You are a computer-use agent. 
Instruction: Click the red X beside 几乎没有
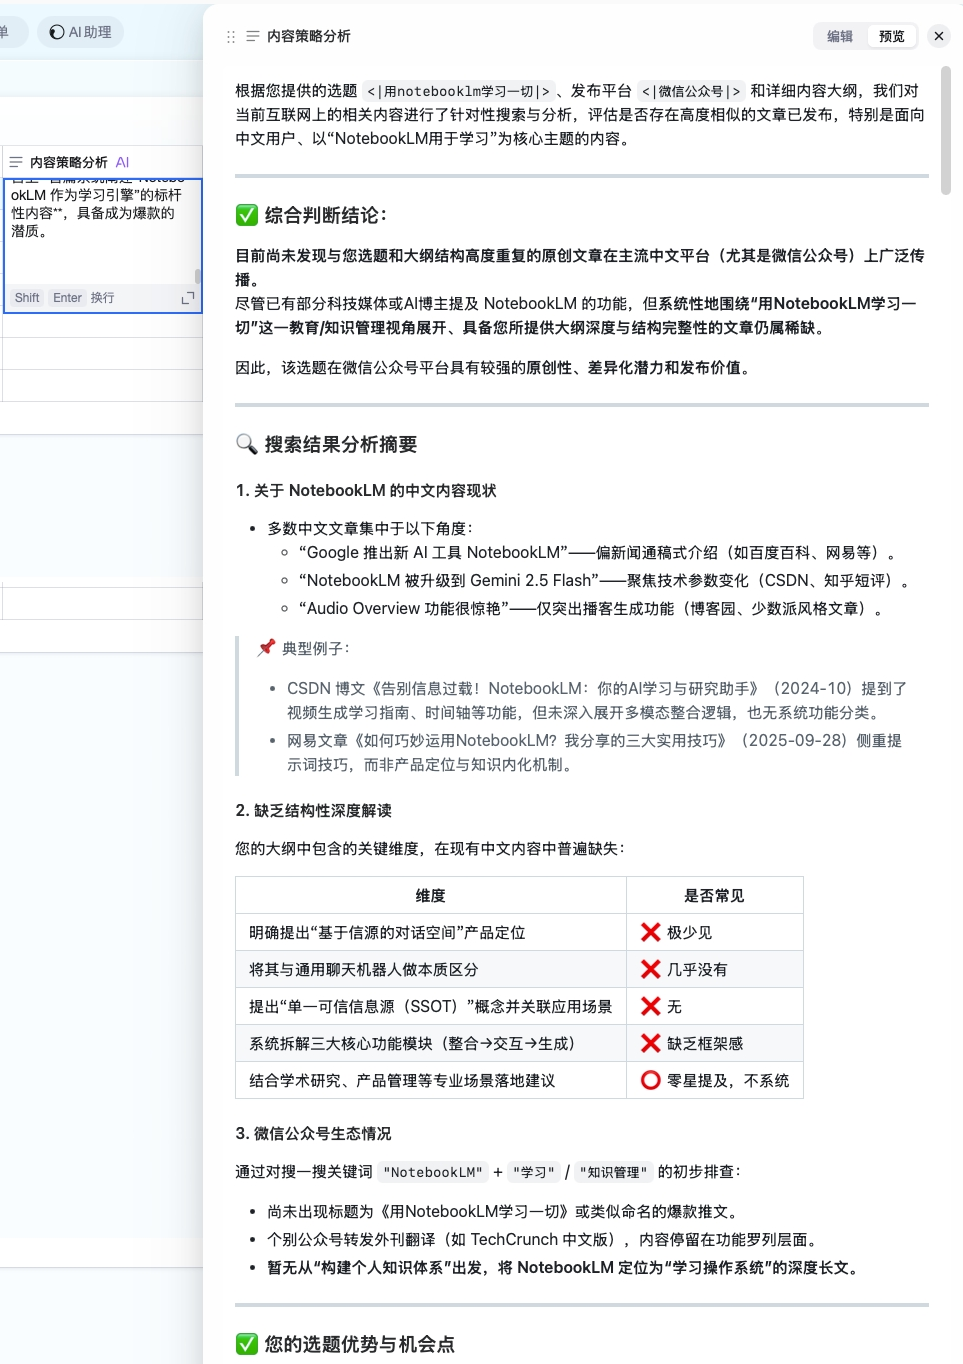coord(651,969)
